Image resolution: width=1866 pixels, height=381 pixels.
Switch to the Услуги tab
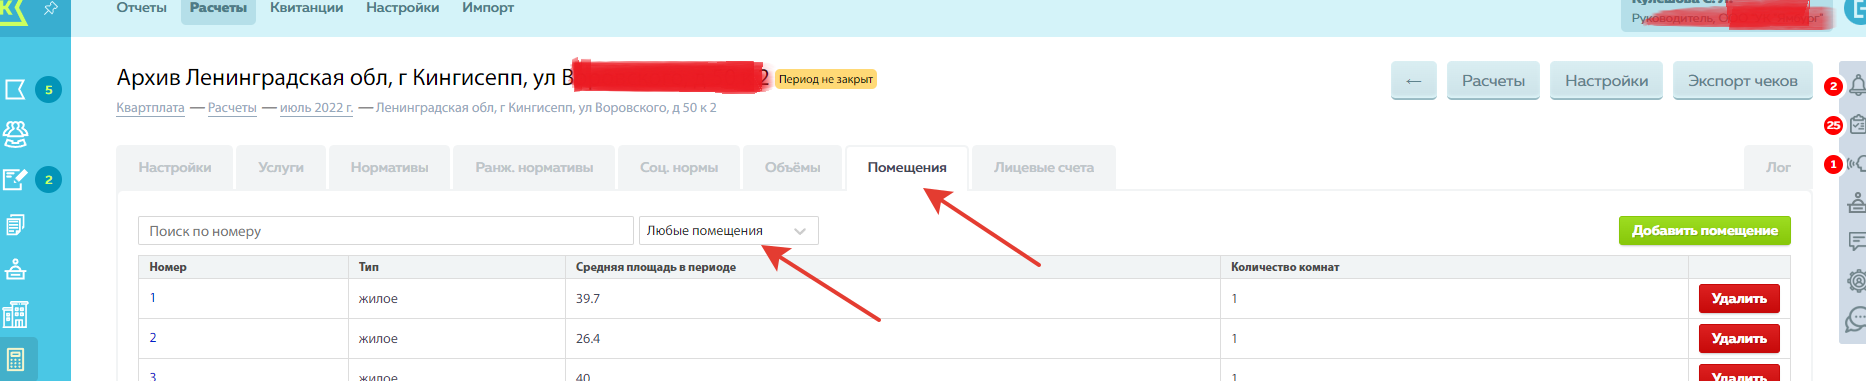281,168
